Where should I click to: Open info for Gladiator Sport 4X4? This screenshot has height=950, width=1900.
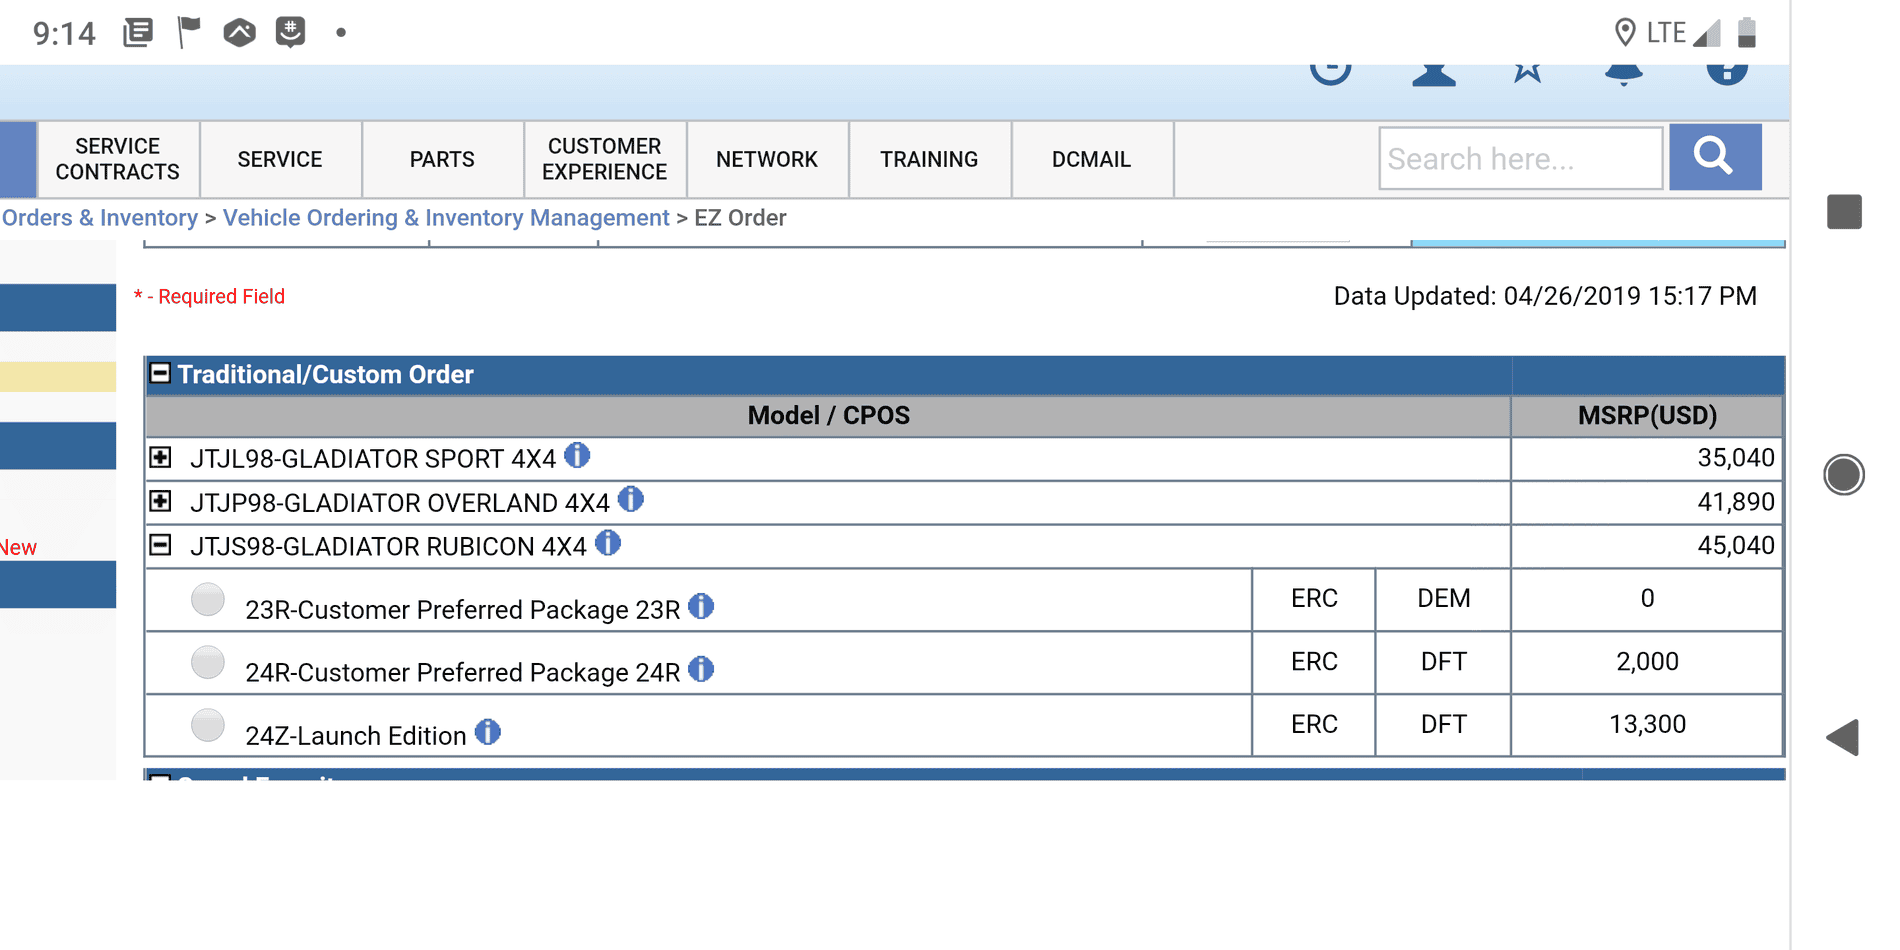pyautogui.click(x=577, y=455)
